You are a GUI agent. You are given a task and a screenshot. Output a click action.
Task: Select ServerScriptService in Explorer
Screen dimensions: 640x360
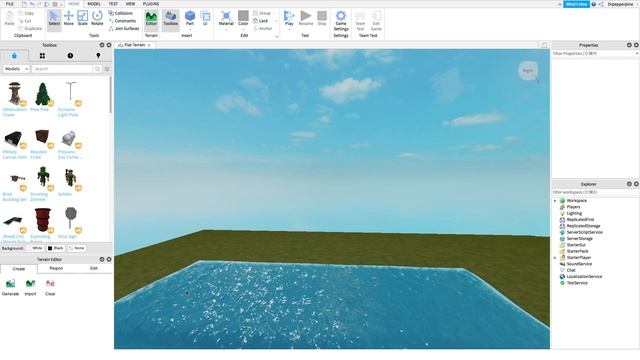tap(584, 232)
